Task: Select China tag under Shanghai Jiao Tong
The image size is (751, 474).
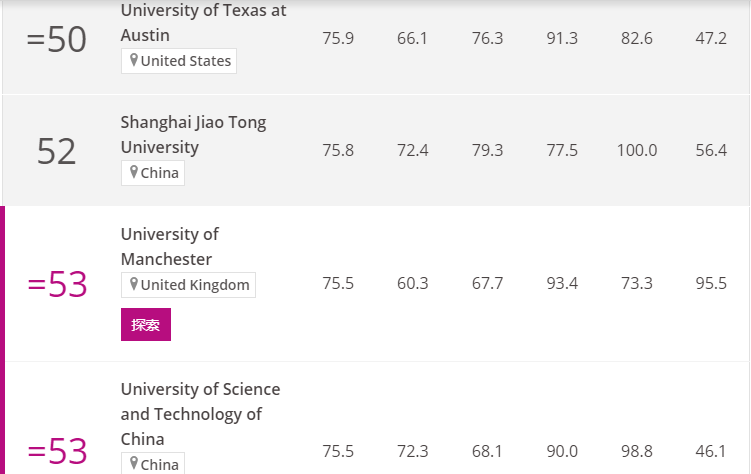Action: (x=153, y=173)
